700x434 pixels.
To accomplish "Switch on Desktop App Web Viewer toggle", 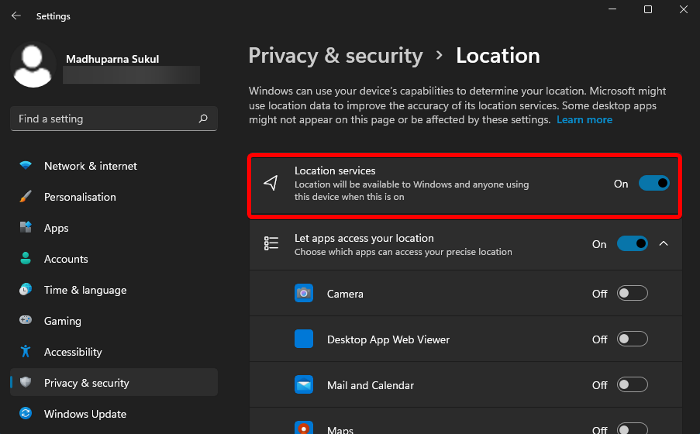I will [x=632, y=339].
